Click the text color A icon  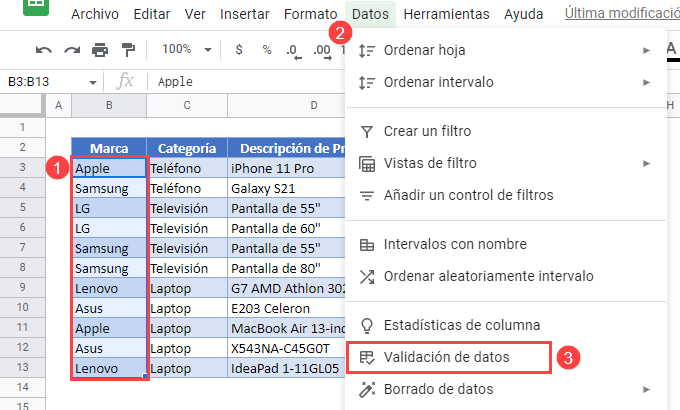pyautogui.click(x=671, y=50)
